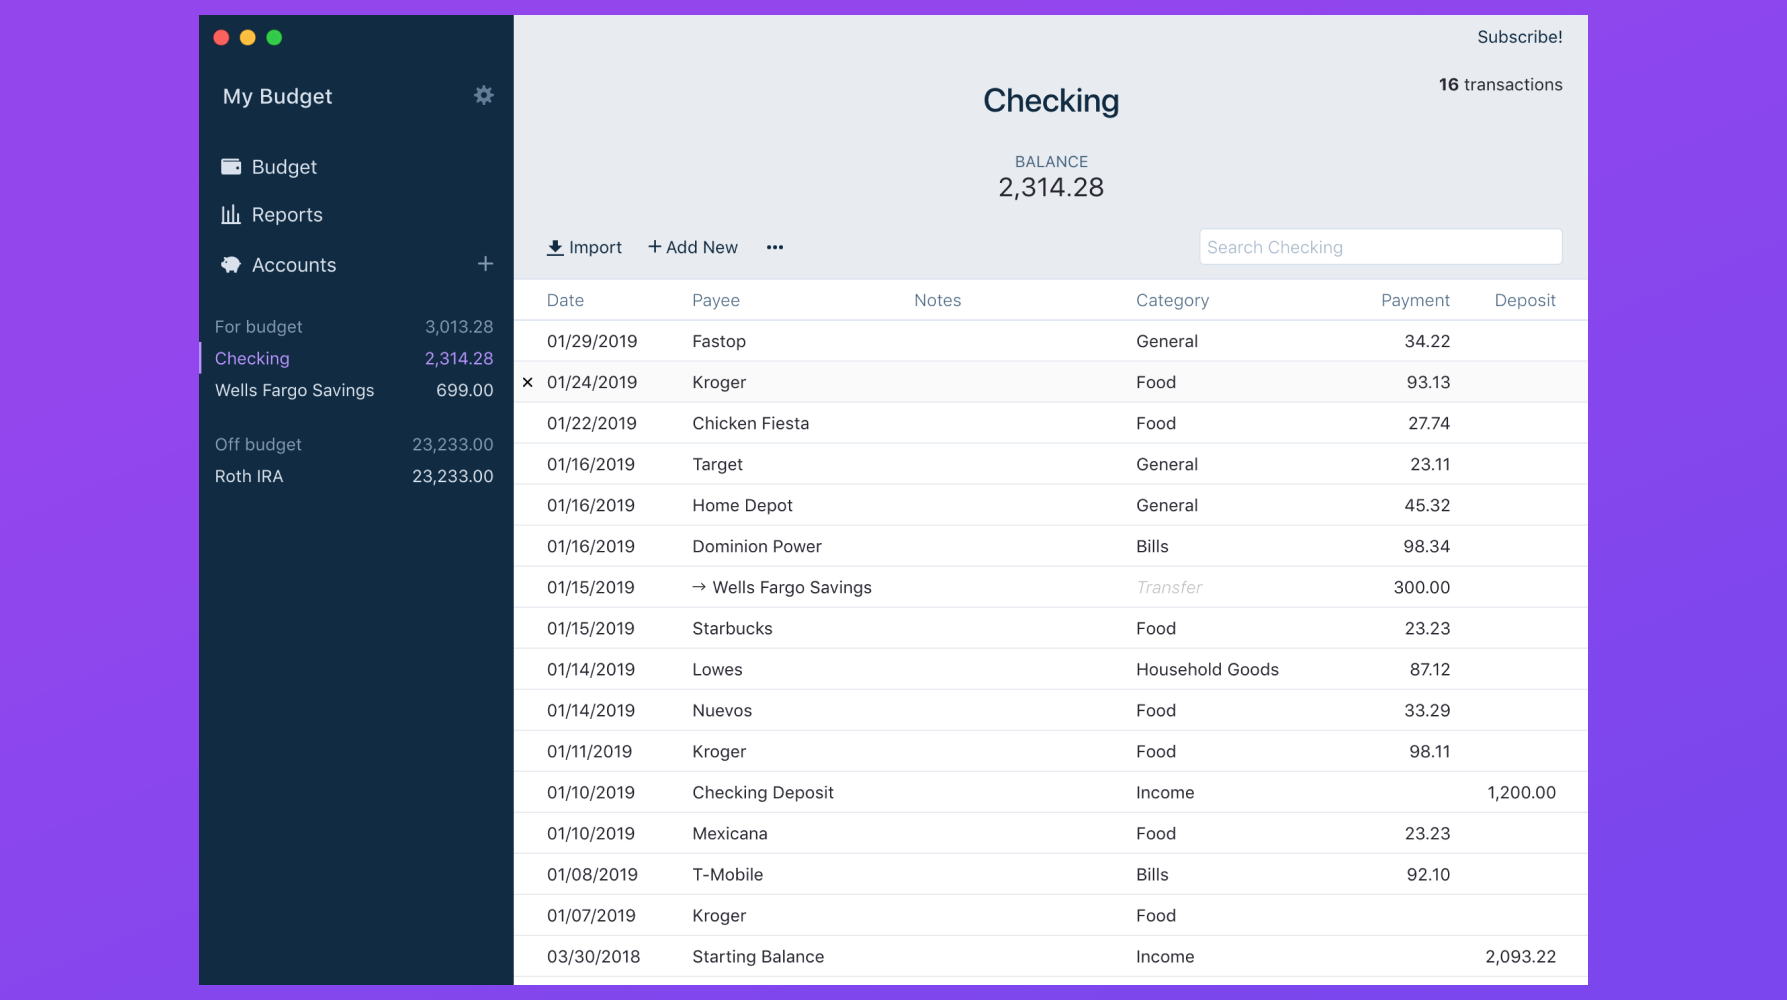Click the date 01/24/2019
Image resolution: width=1787 pixels, height=1000 pixels.
tap(592, 382)
